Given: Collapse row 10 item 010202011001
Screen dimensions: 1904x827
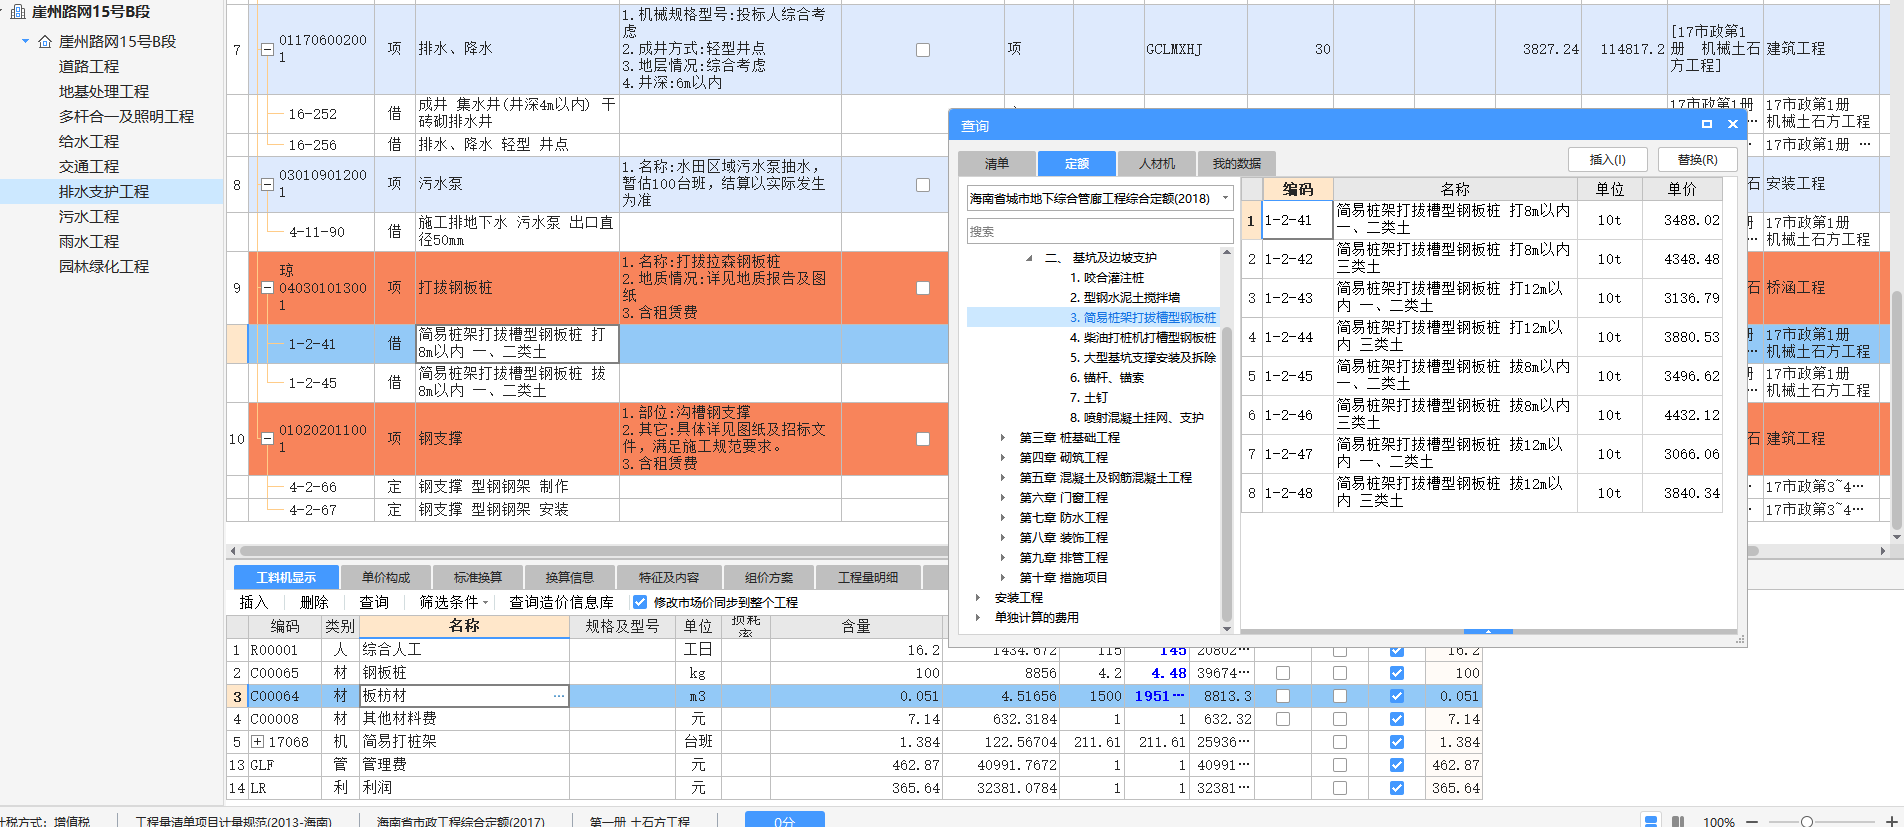Looking at the screenshot, I should tap(267, 438).
